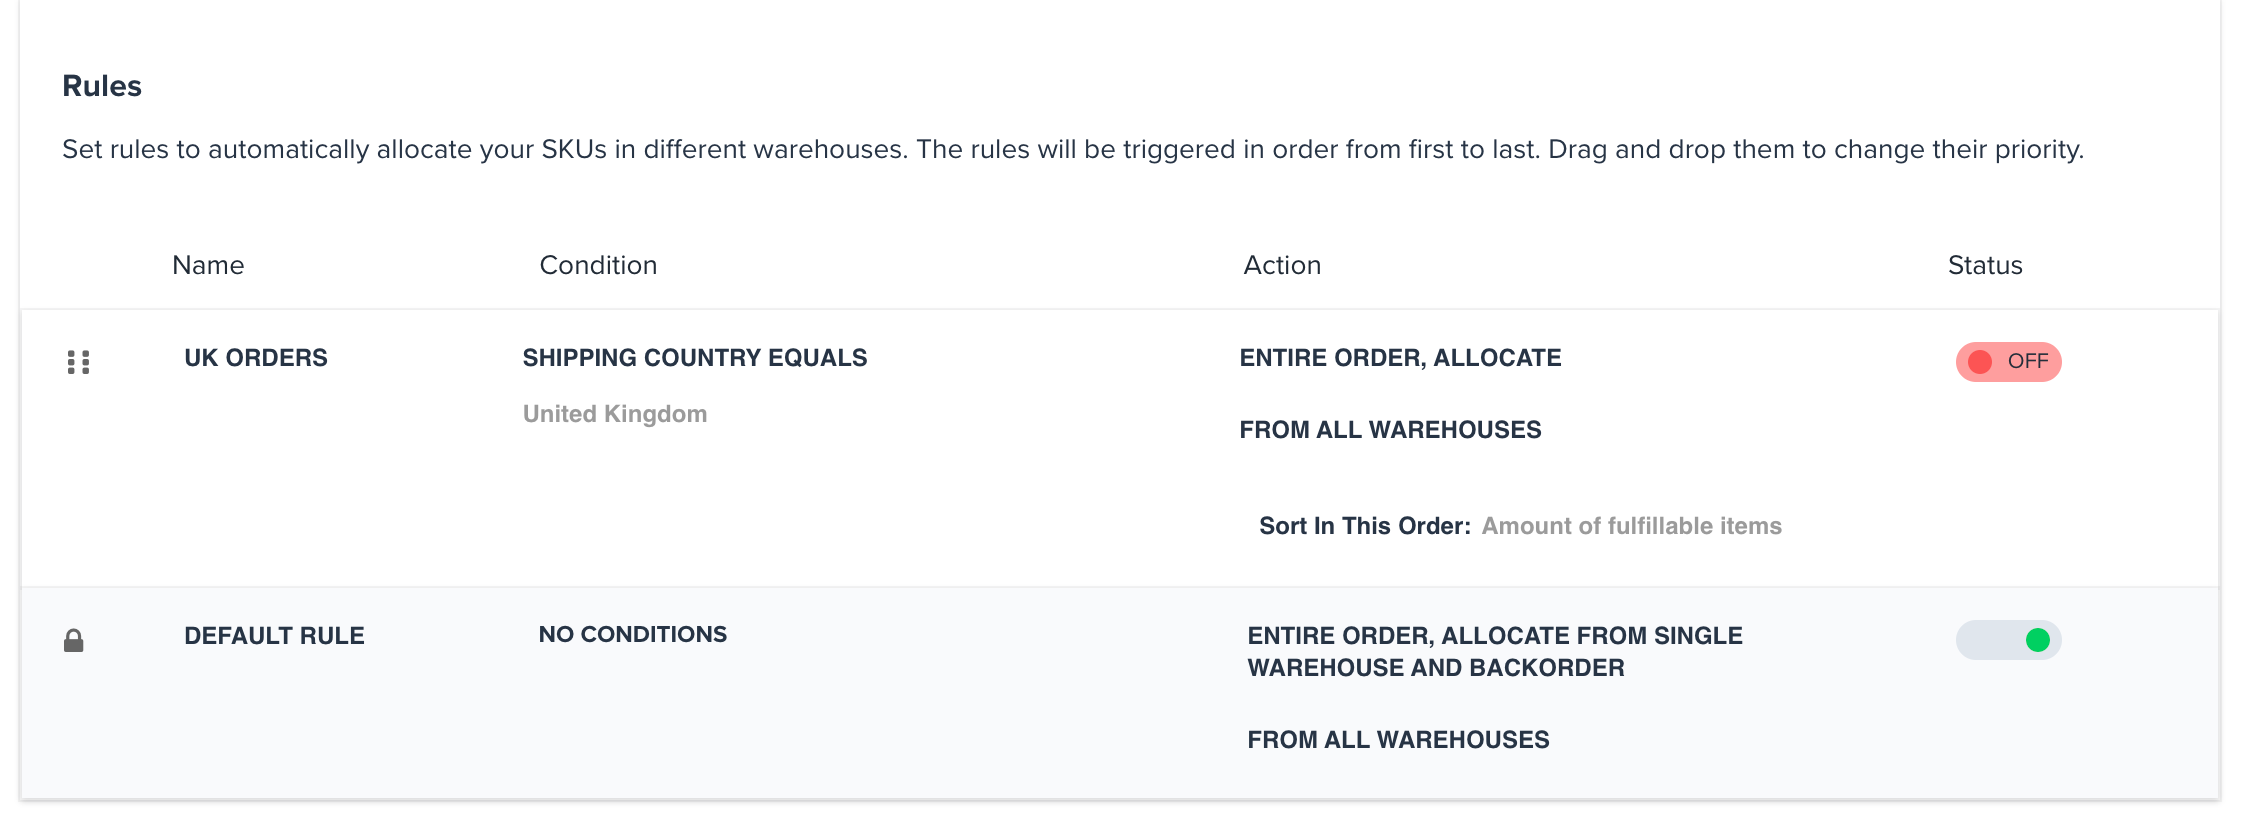Screen dimensions: 2254x832
Task: Click the Status column header
Action: [1985, 265]
